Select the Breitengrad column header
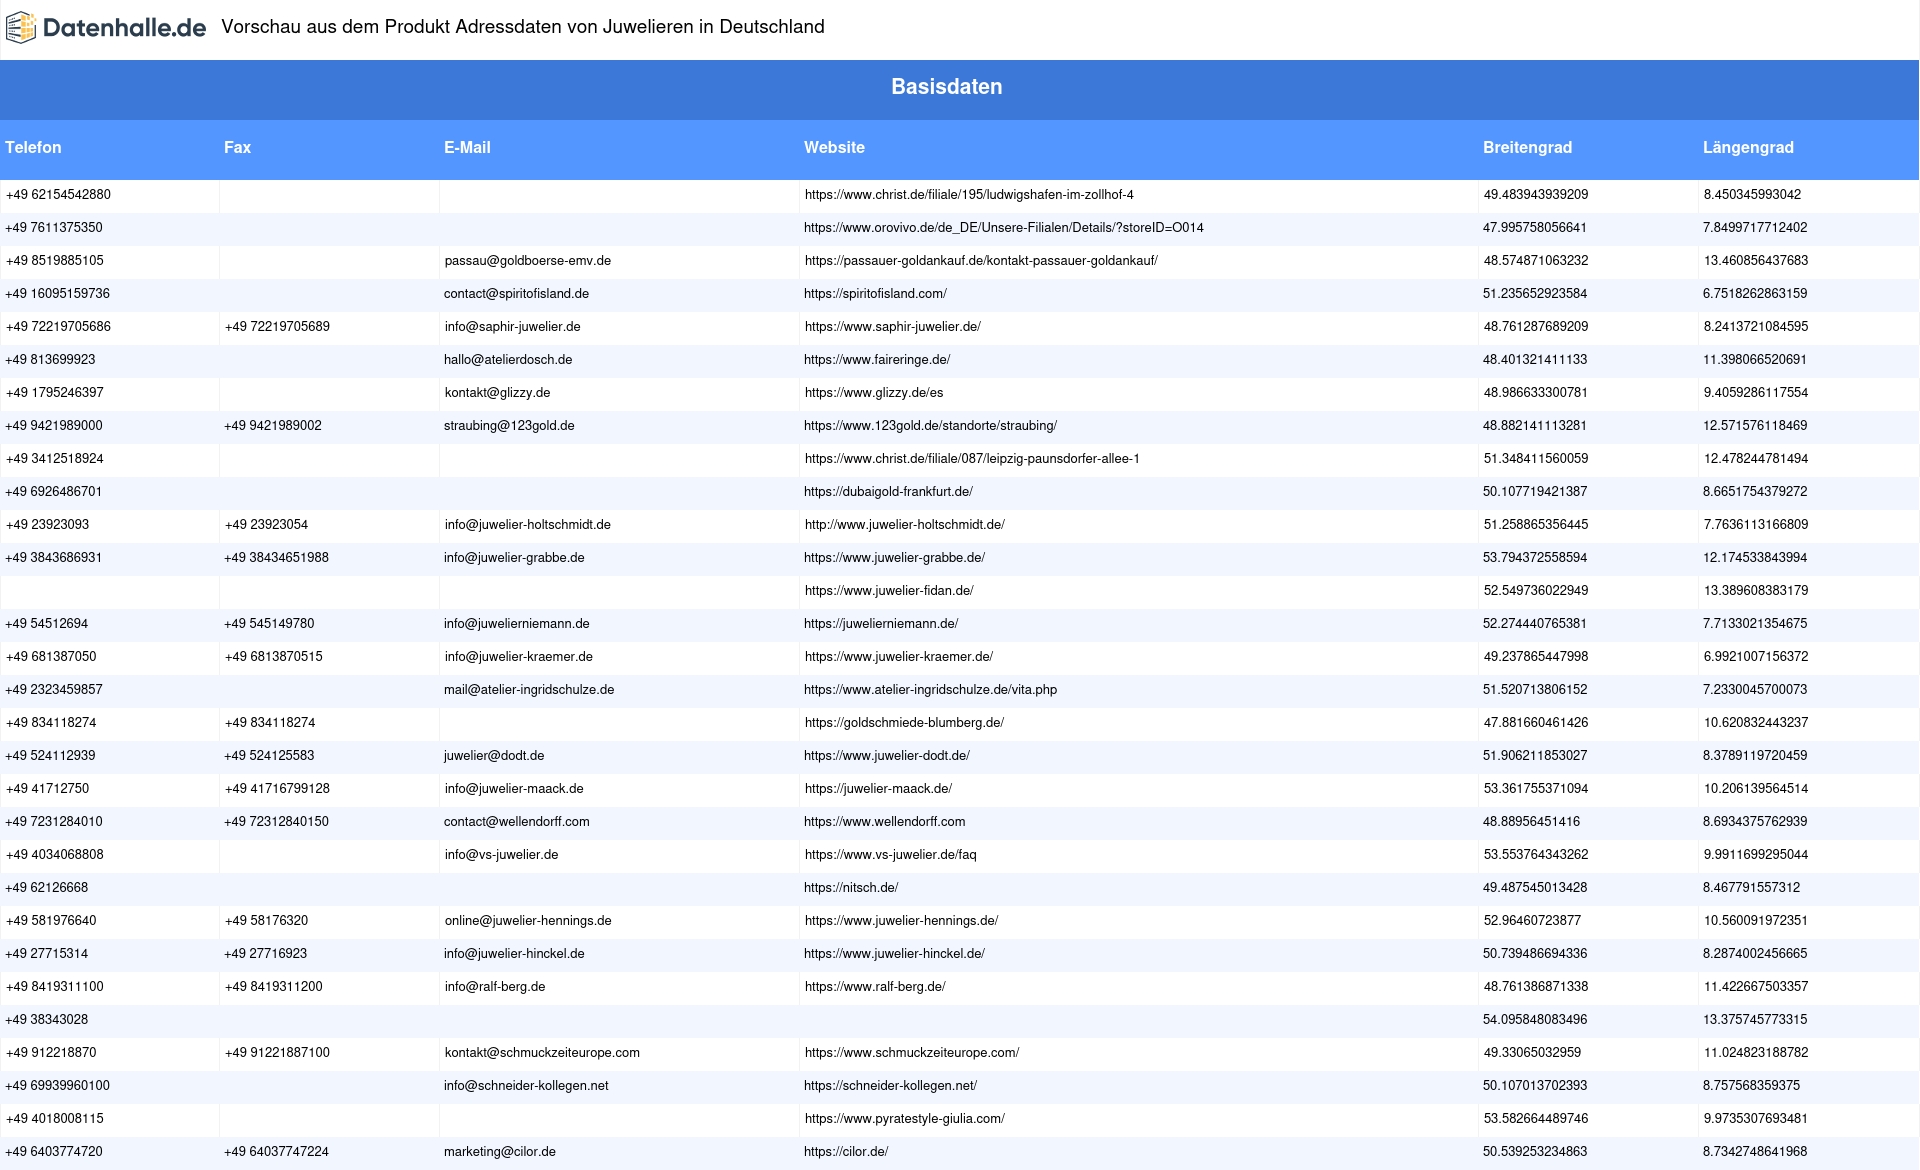1920x1170 pixels. pyautogui.click(x=1527, y=147)
